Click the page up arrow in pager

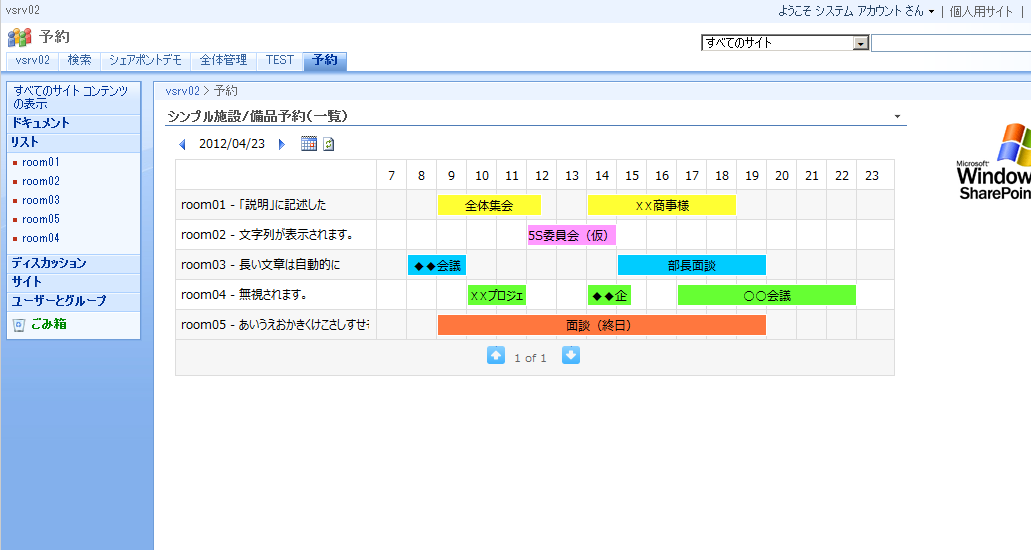pyautogui.click(x=496, y=356)
